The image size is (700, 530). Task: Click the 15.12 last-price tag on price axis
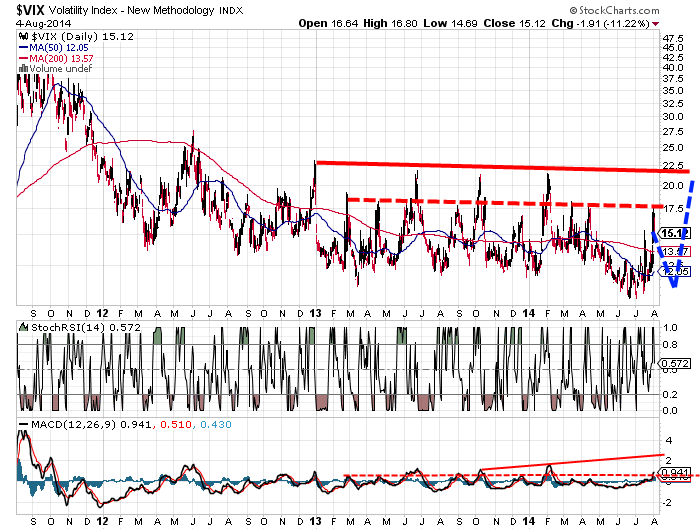(x=674, y=233)
